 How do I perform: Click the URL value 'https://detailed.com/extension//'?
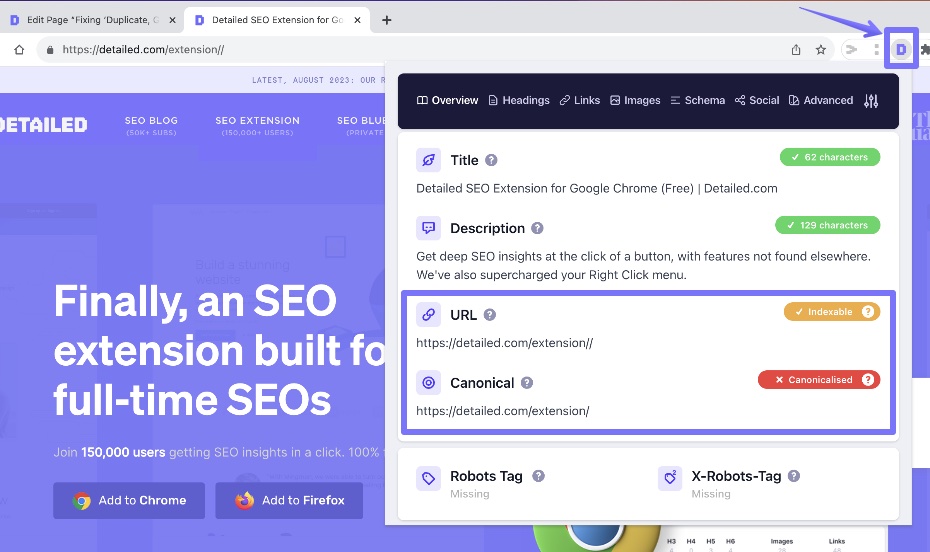coord(504,343)
